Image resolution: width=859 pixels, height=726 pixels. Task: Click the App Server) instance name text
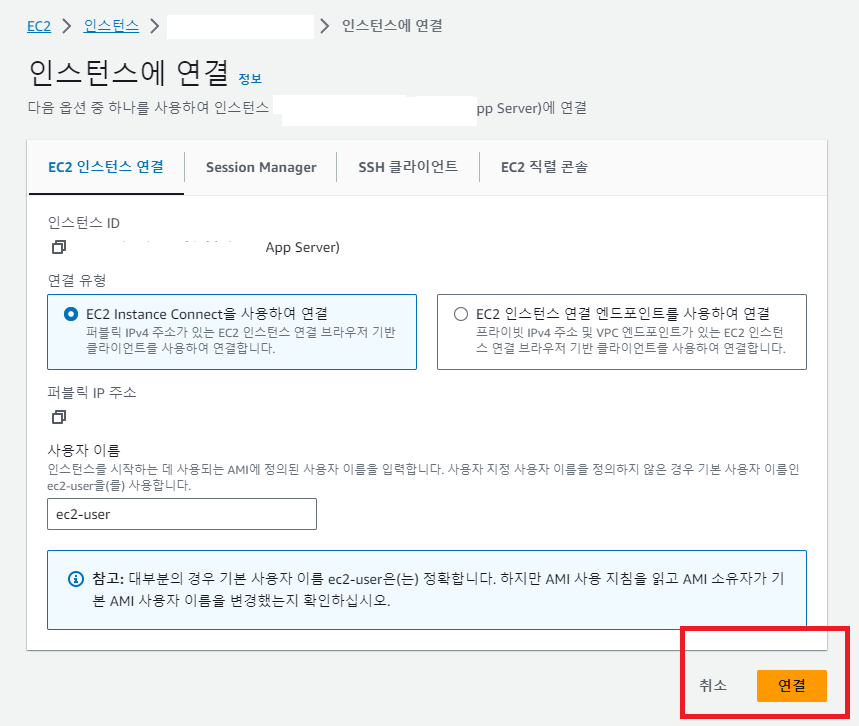tap(302, 247)
